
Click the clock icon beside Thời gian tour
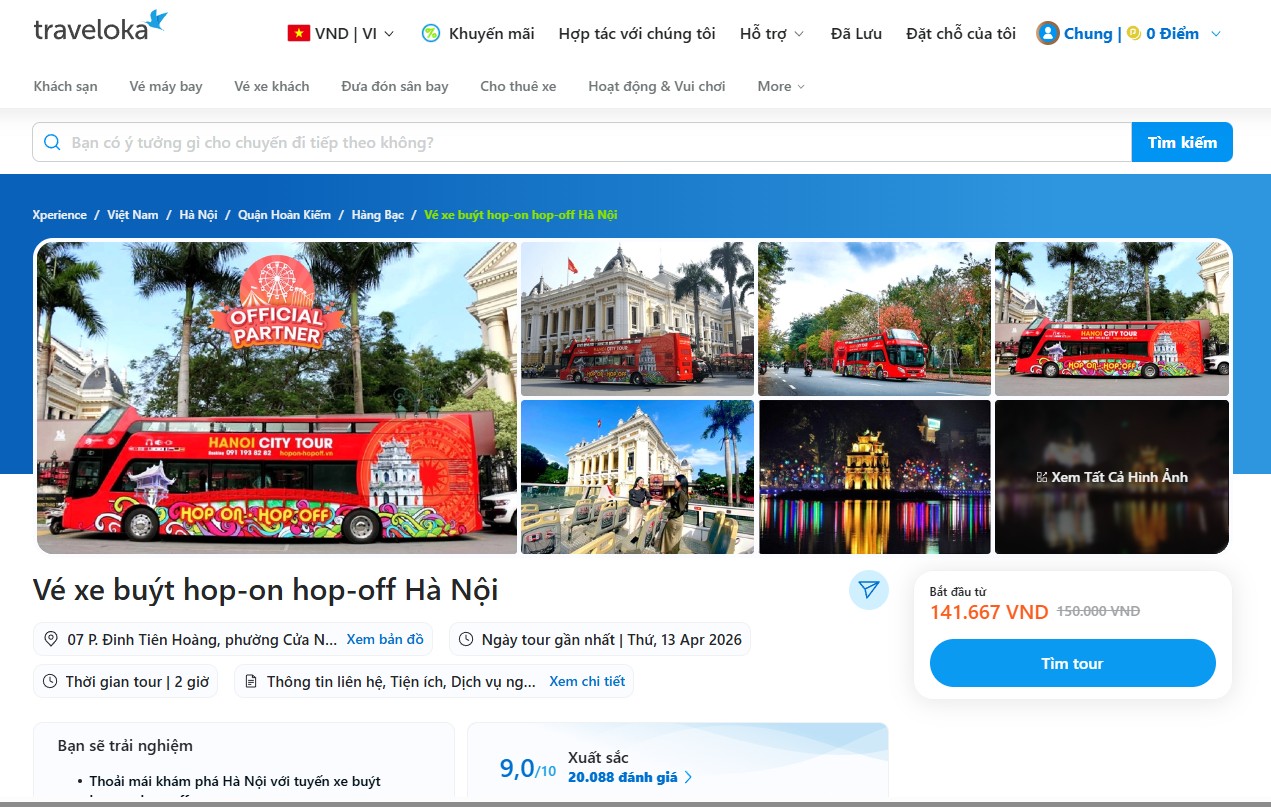pos(50,681)
